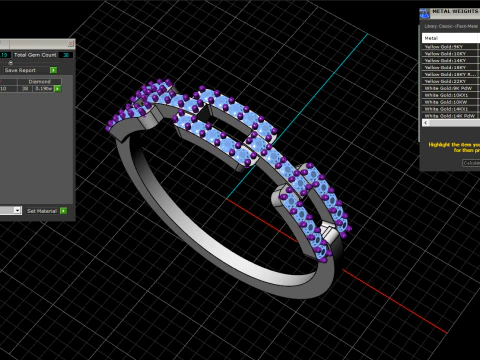The image size is (480, 360).
Task: Select Yellow Gold:10KY in metal list
Action: pos(451,54)
